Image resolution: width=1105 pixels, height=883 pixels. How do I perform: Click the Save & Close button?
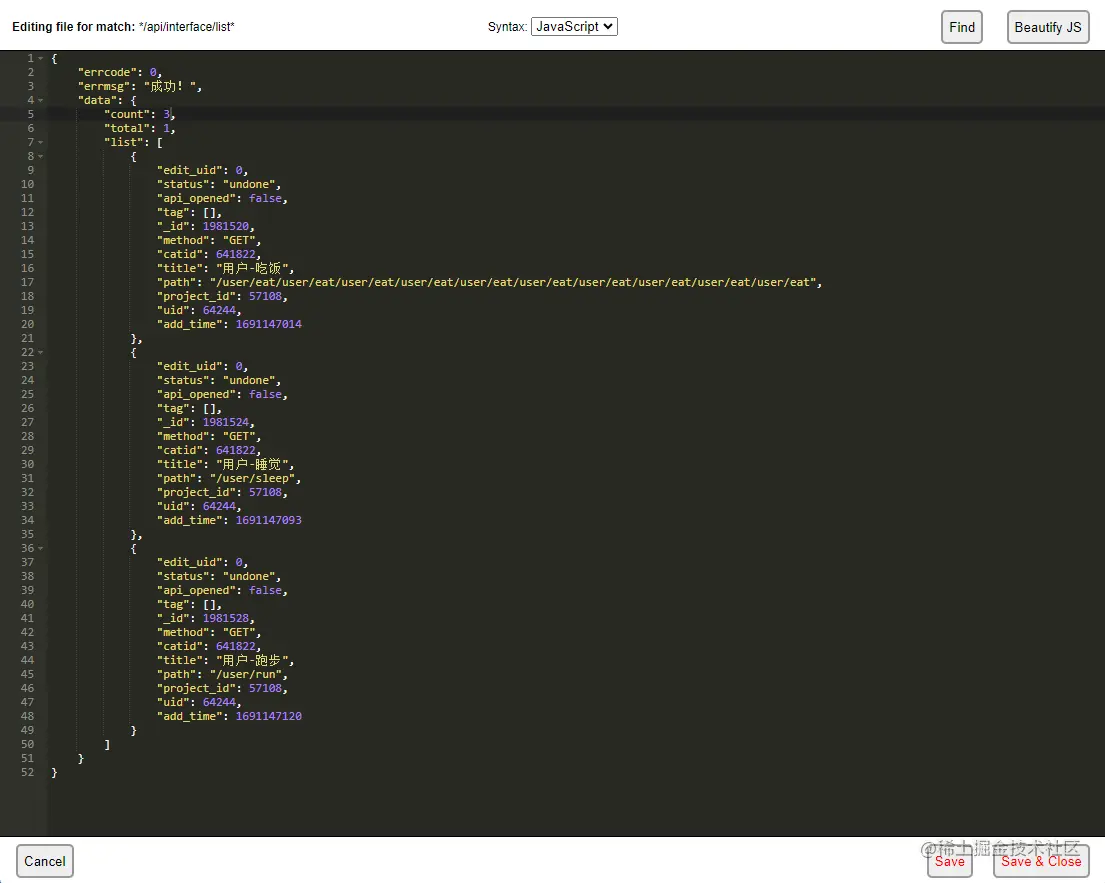tap(1041, 861)
